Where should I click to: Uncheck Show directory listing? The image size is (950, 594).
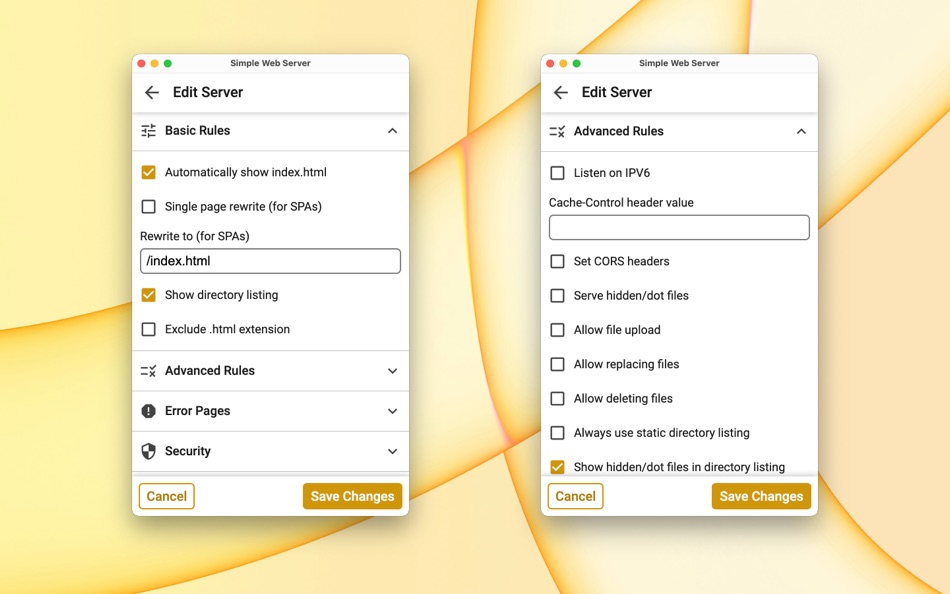(x=148, y=295)
